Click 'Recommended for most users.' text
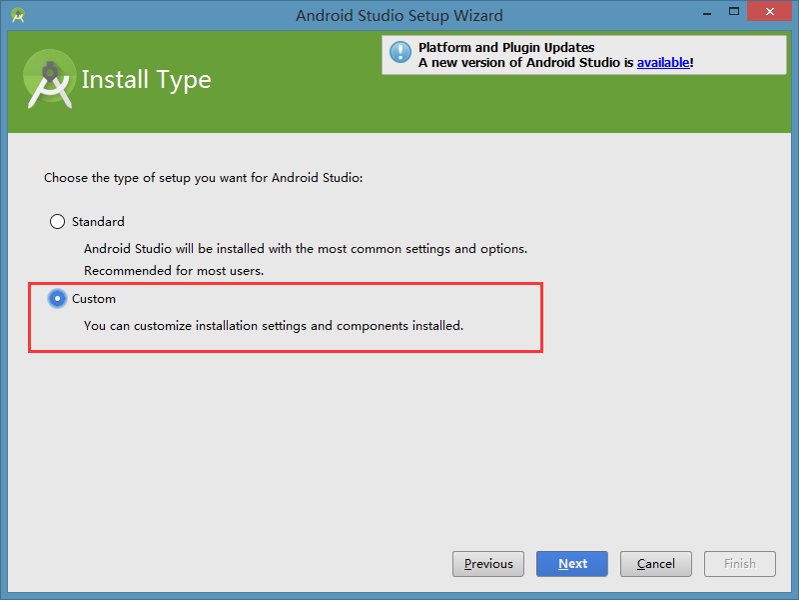The image size is (799, 600). click(x=174, y=271)
